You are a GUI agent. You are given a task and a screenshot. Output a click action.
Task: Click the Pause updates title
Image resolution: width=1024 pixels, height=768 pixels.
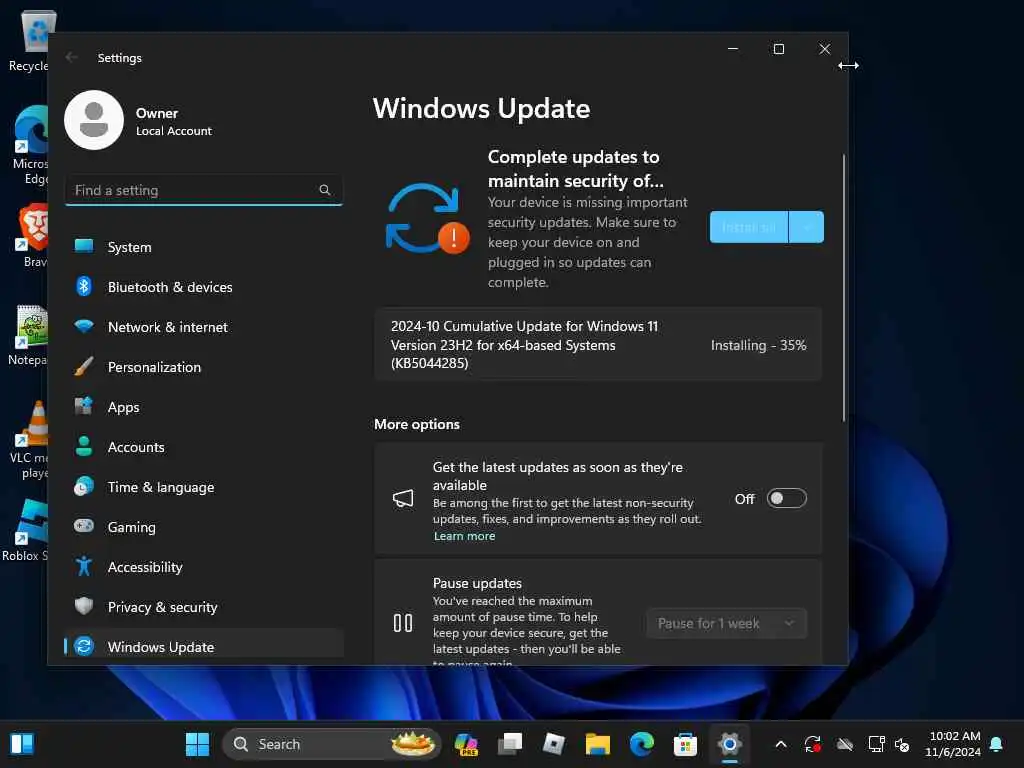[477, 583]
